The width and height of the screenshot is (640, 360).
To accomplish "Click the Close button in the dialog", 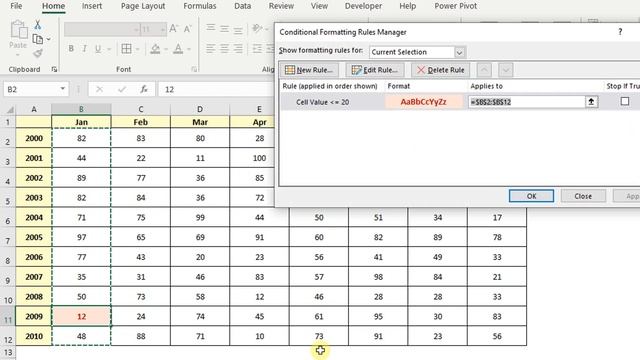I will (583, 196).
